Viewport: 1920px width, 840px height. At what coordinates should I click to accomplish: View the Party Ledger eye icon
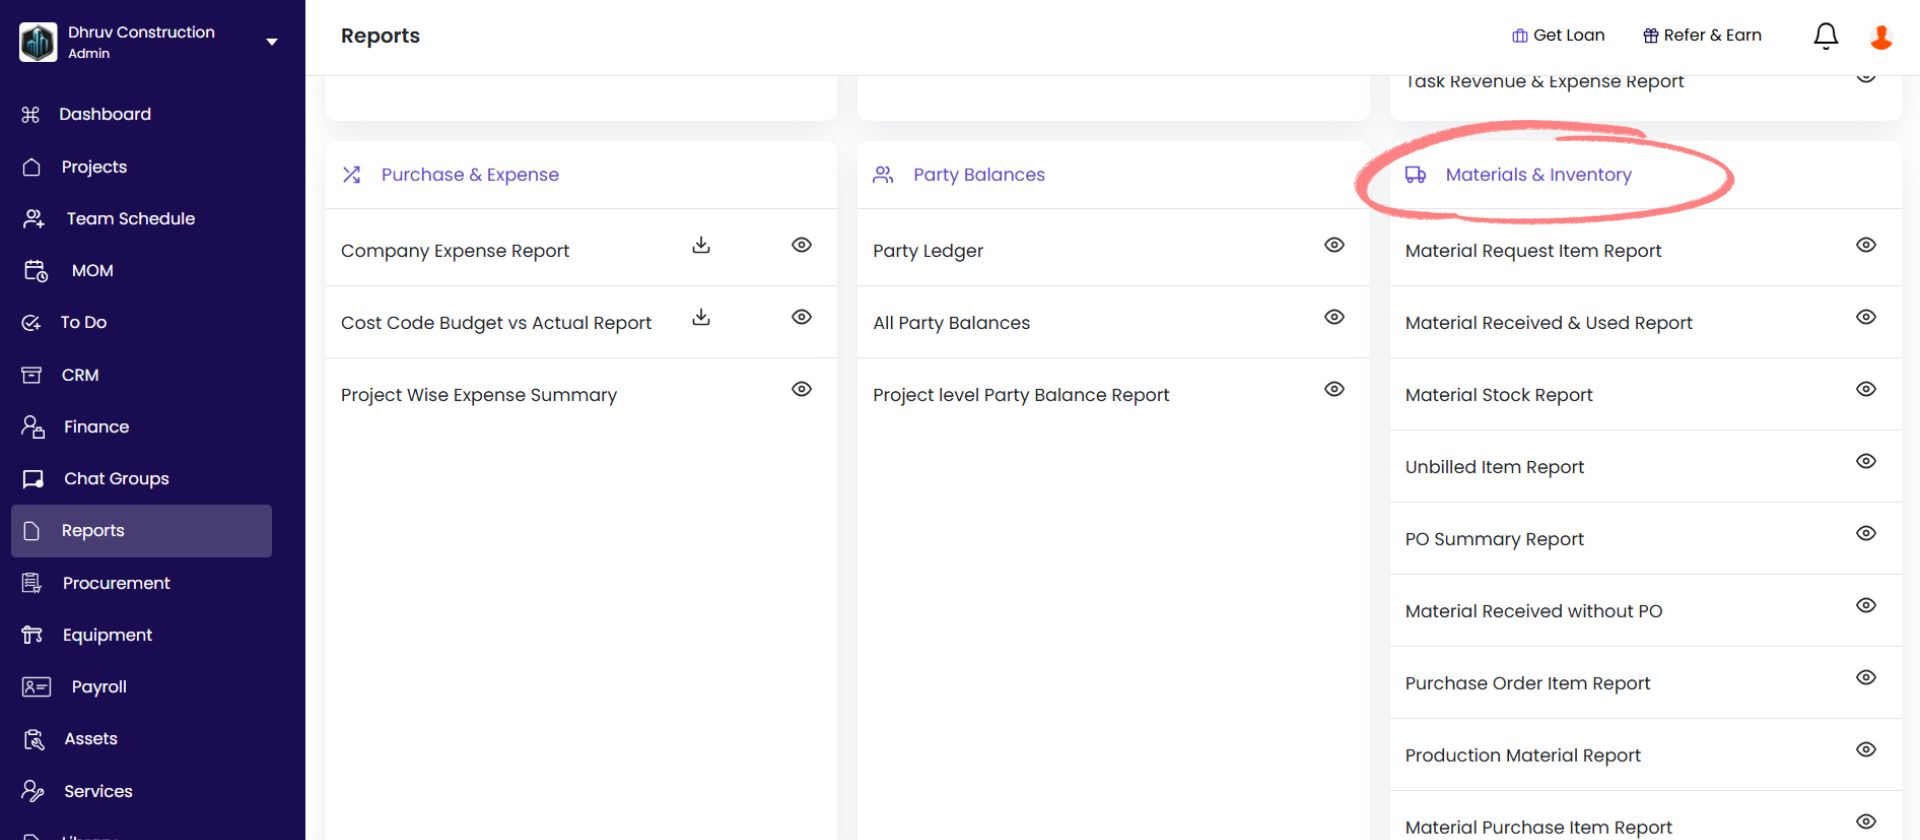coord(1334,245)
